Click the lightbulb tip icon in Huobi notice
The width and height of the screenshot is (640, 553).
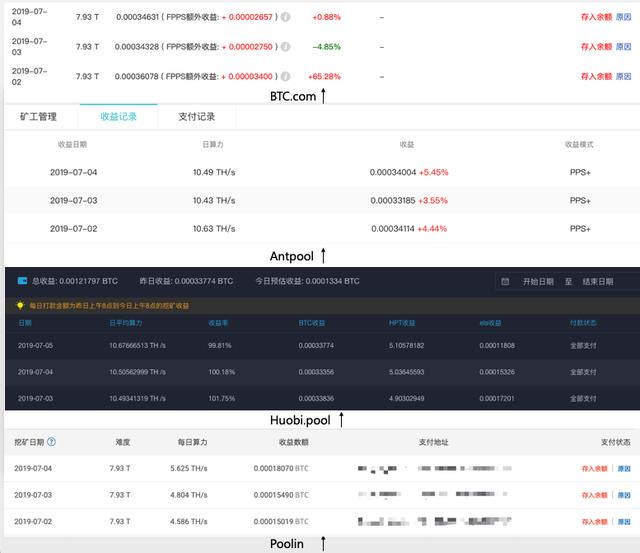pos(20,305)
